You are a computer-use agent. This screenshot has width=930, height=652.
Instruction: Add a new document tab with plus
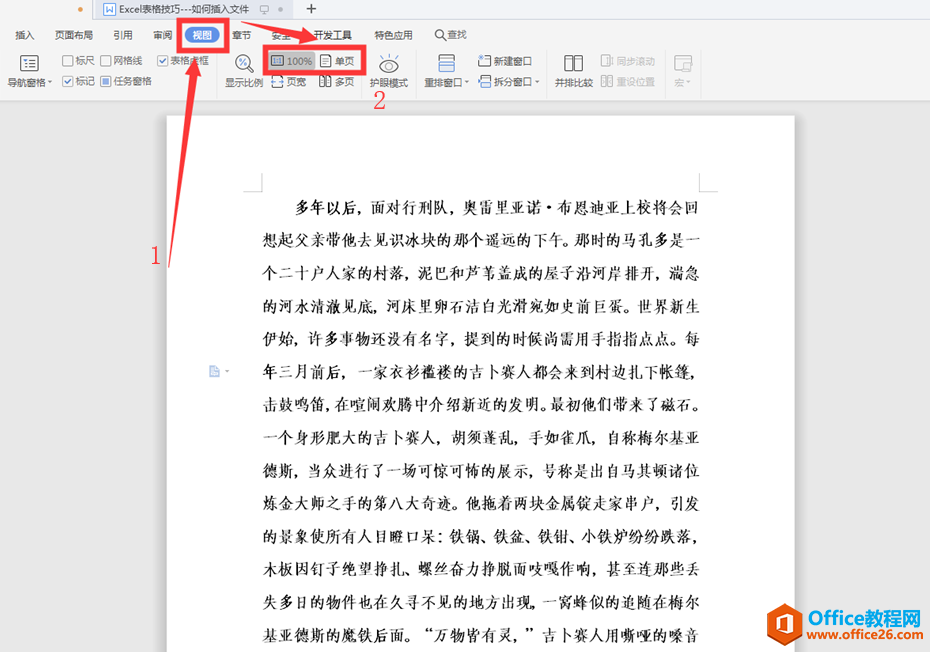click(x=311, y=9)
